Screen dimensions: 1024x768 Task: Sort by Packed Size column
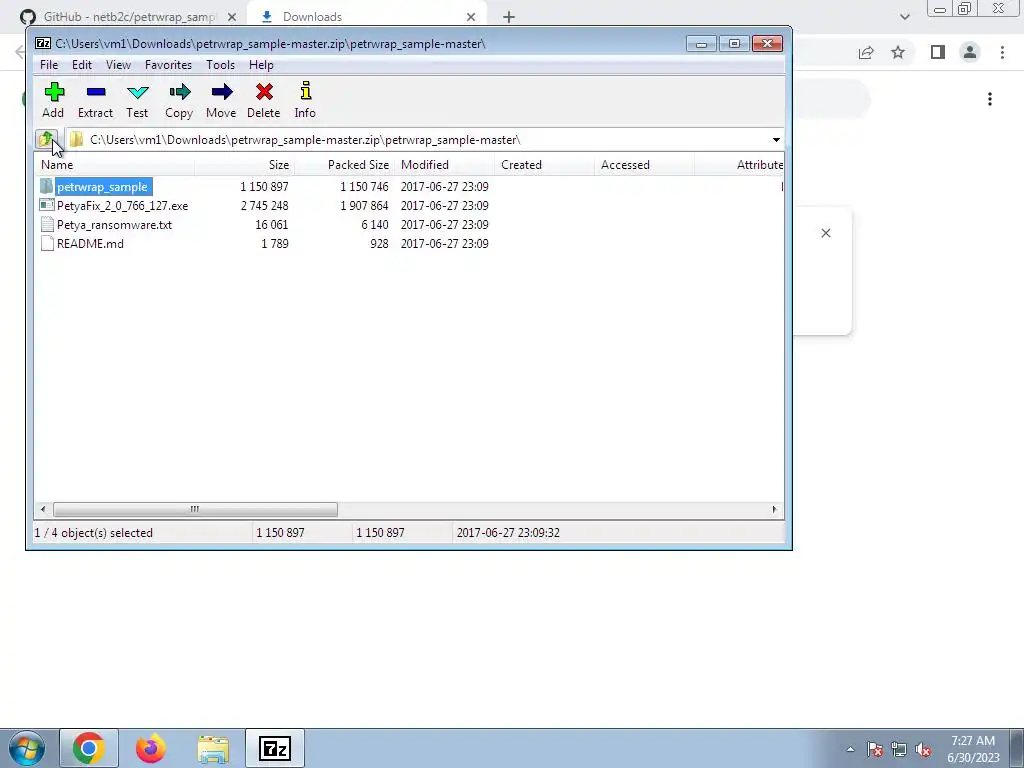click(344, 165)
